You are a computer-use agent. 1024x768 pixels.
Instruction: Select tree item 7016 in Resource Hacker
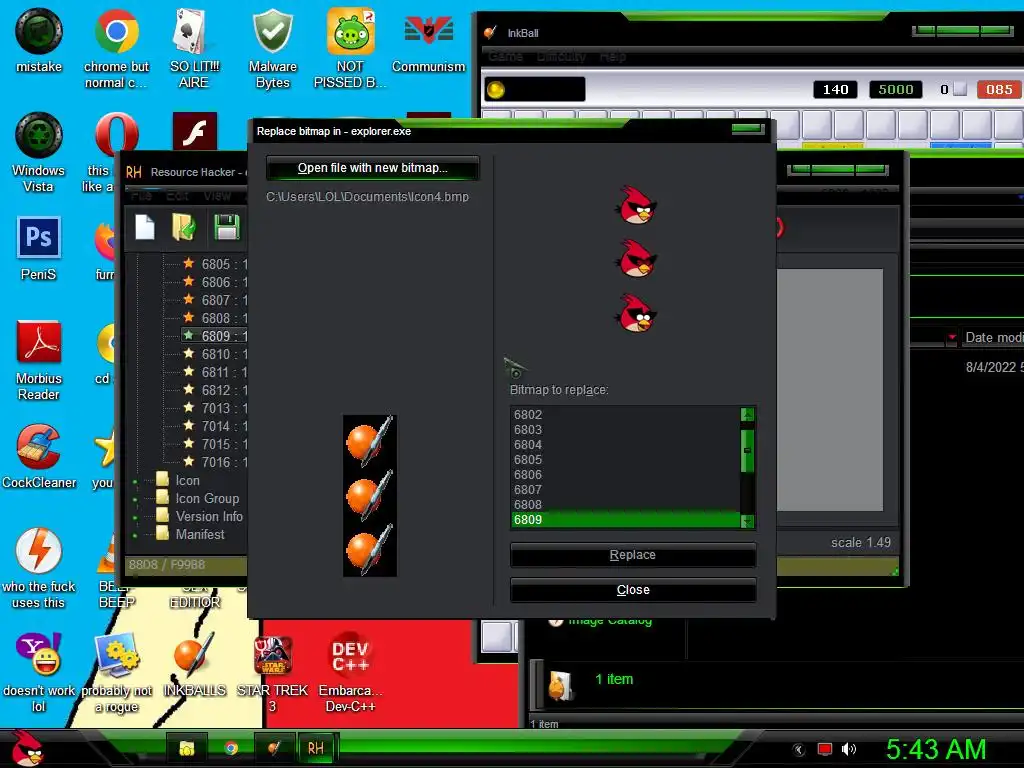pyautogui.click(x=216, y=462)
